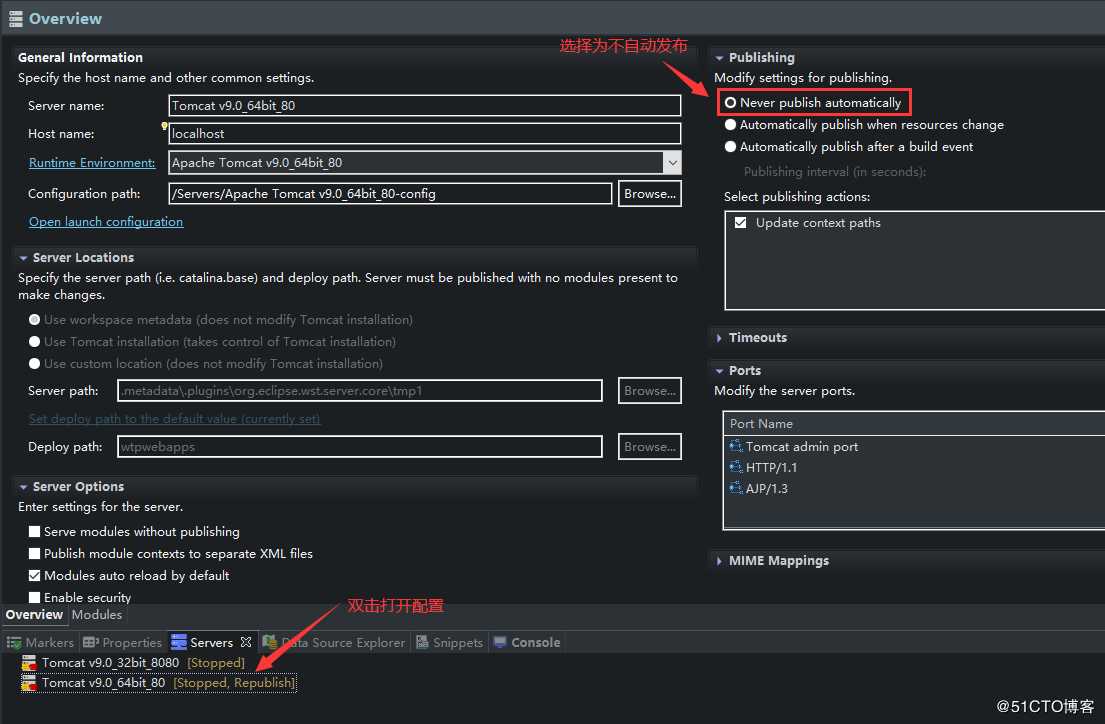Open the Console view tab
This screenshot has height=724, width=1105.
pyautogui.click(x=527, y=642)
